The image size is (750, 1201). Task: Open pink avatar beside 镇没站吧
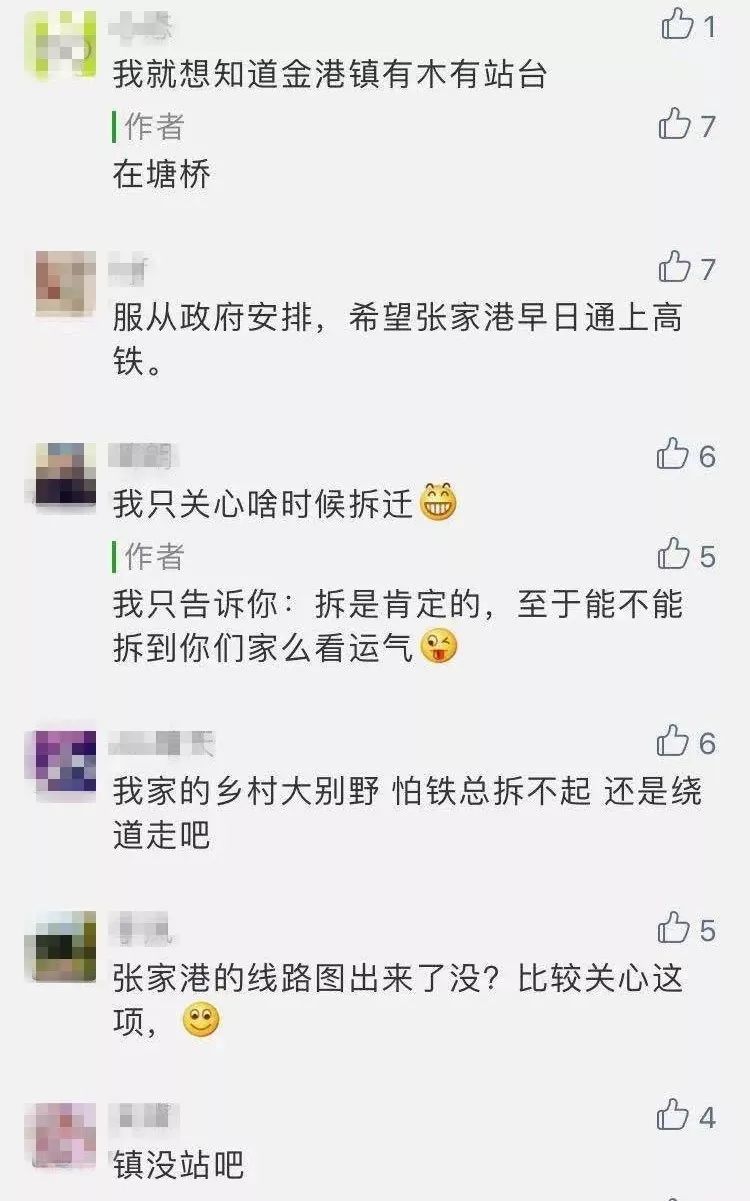[66, 1134]
